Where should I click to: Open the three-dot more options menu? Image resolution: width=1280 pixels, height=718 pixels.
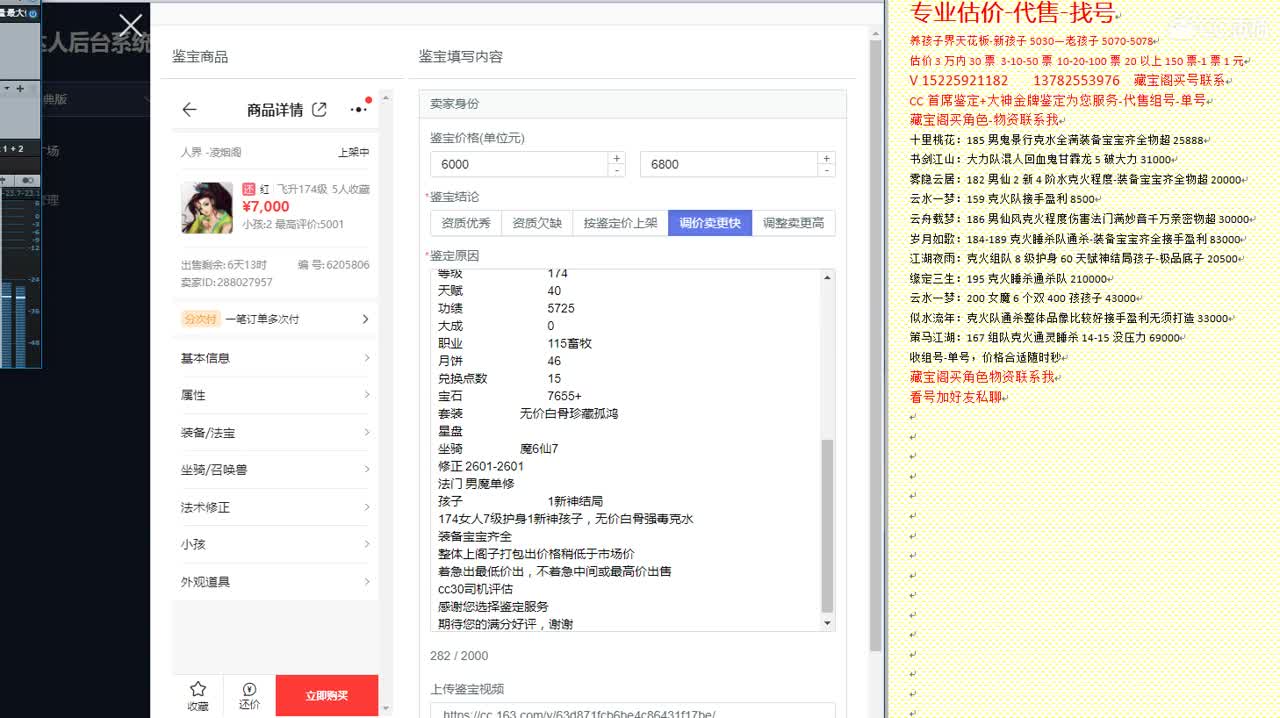point(359,109)
